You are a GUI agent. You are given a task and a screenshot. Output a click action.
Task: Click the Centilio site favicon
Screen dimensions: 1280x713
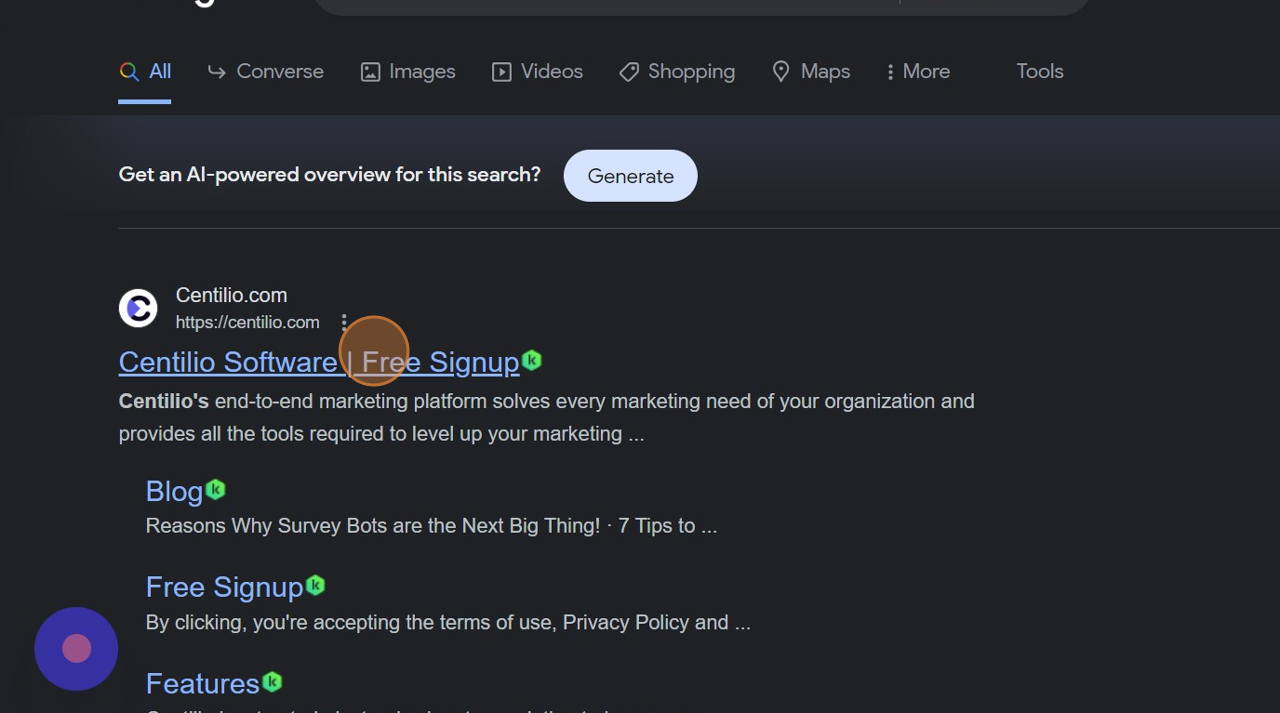coord(138,308)
